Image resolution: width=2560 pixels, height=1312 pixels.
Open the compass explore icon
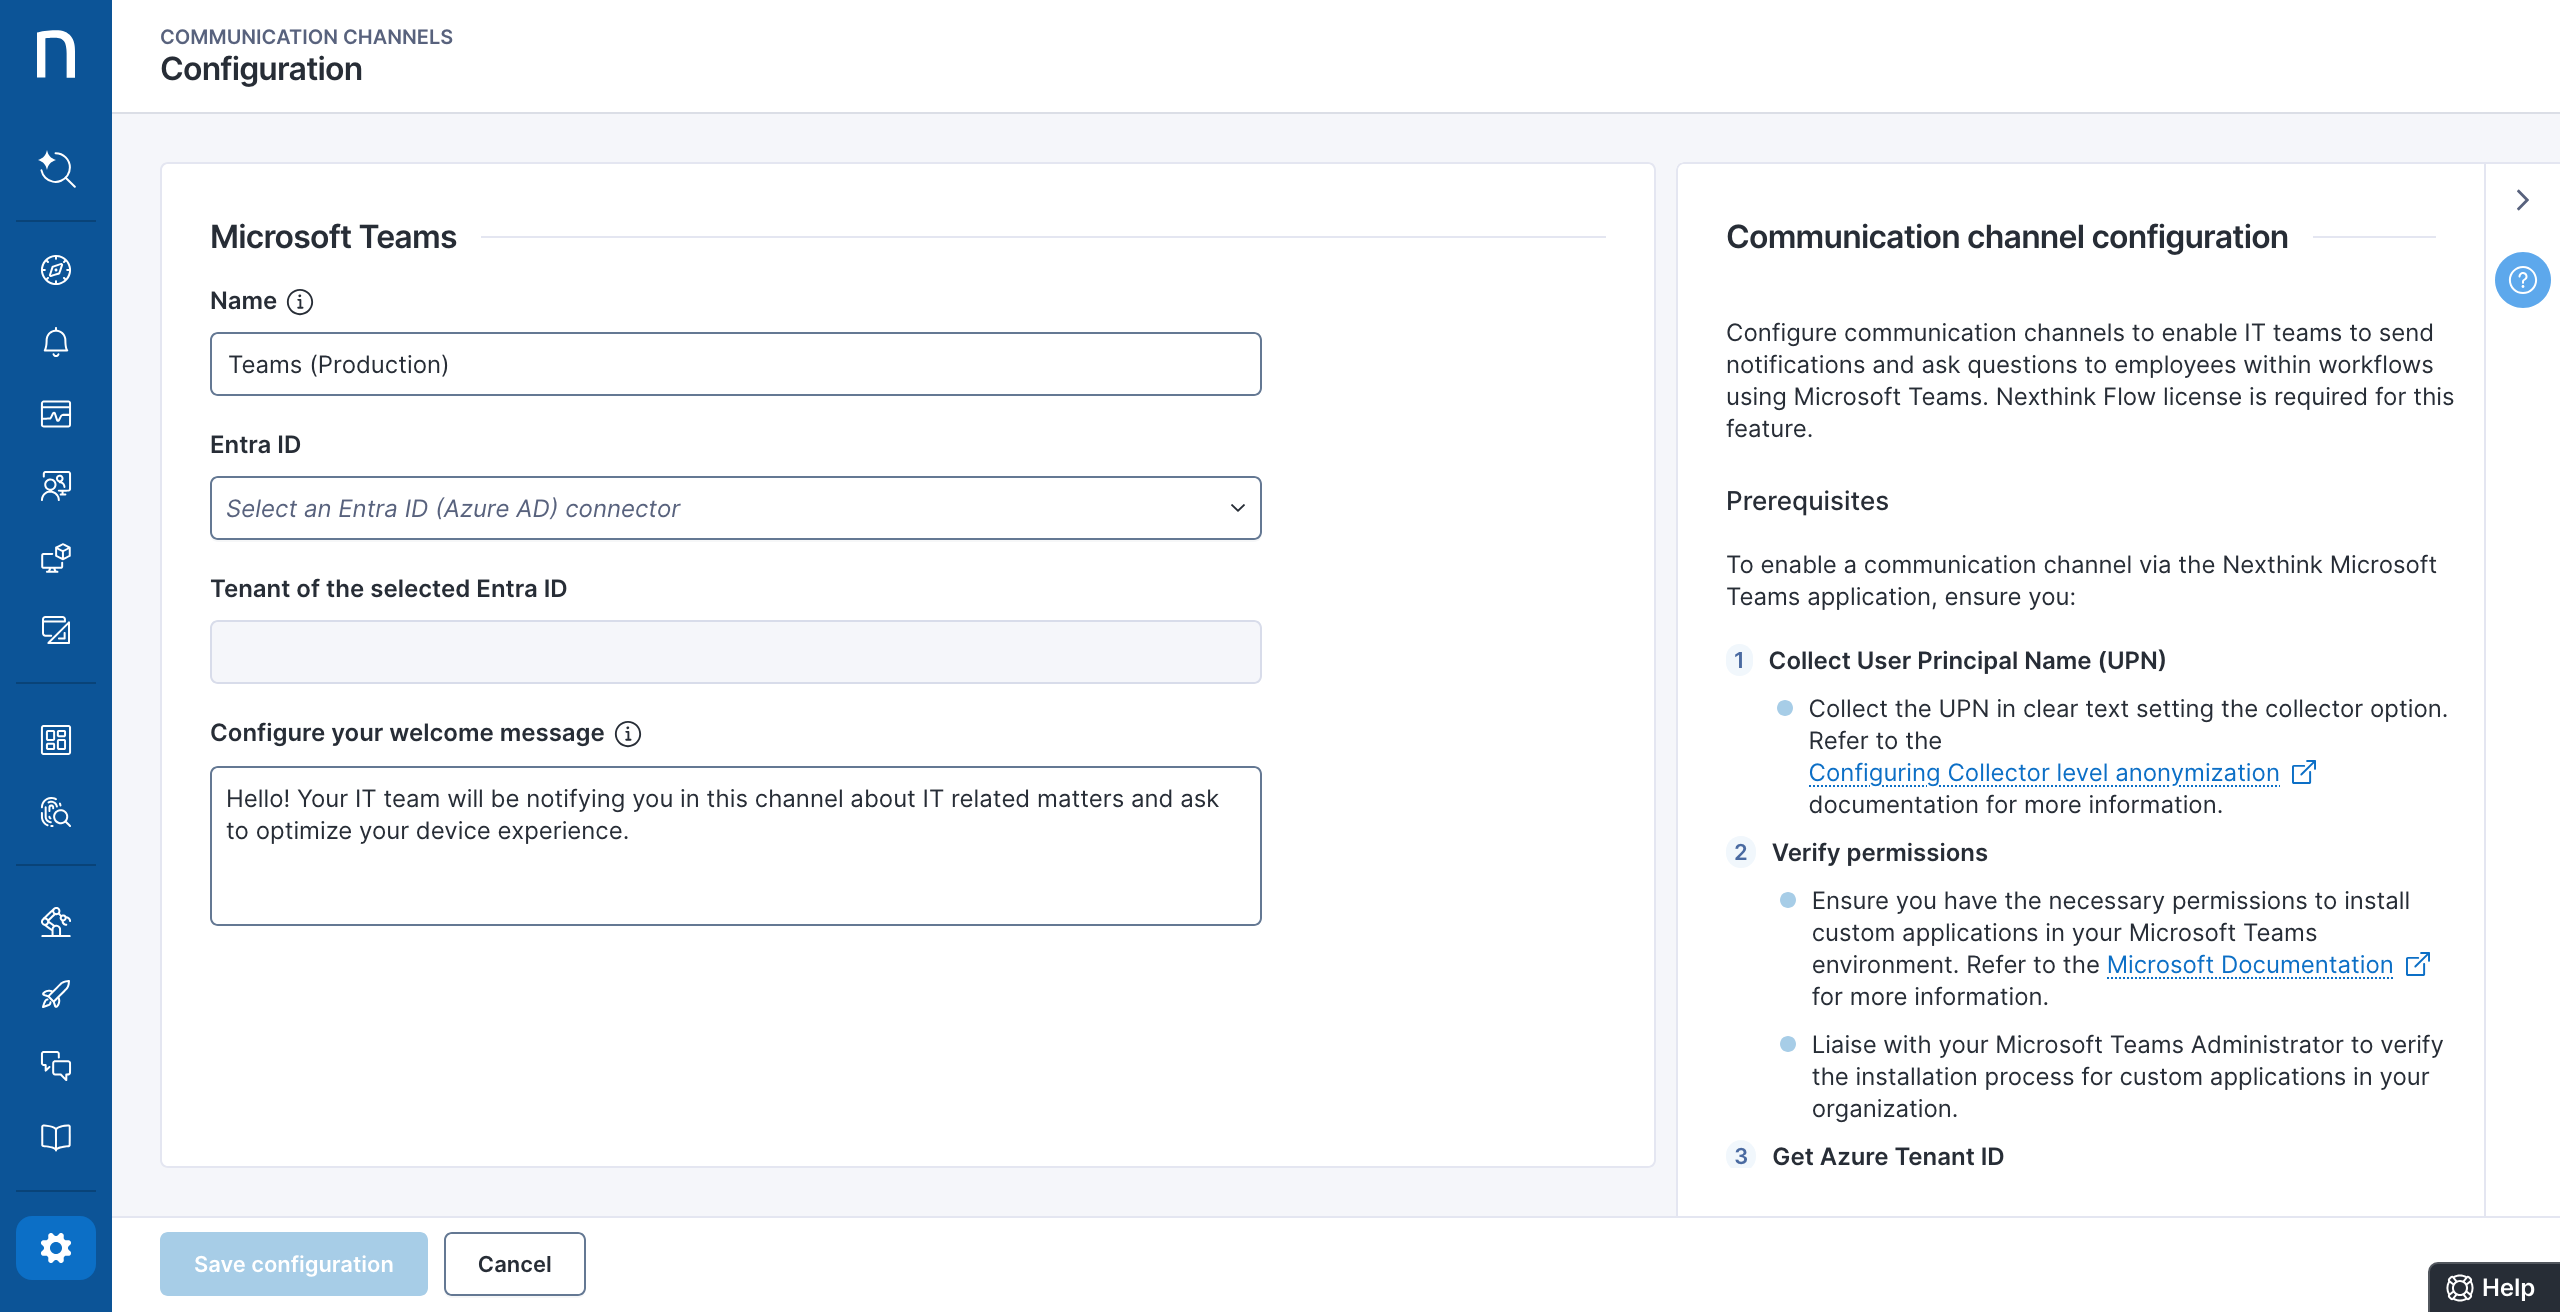click(x=56, y=270)
